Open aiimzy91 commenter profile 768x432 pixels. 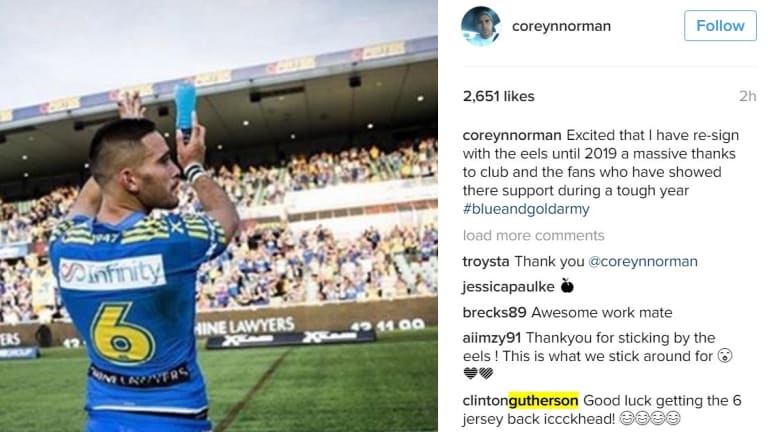point(492,338)
